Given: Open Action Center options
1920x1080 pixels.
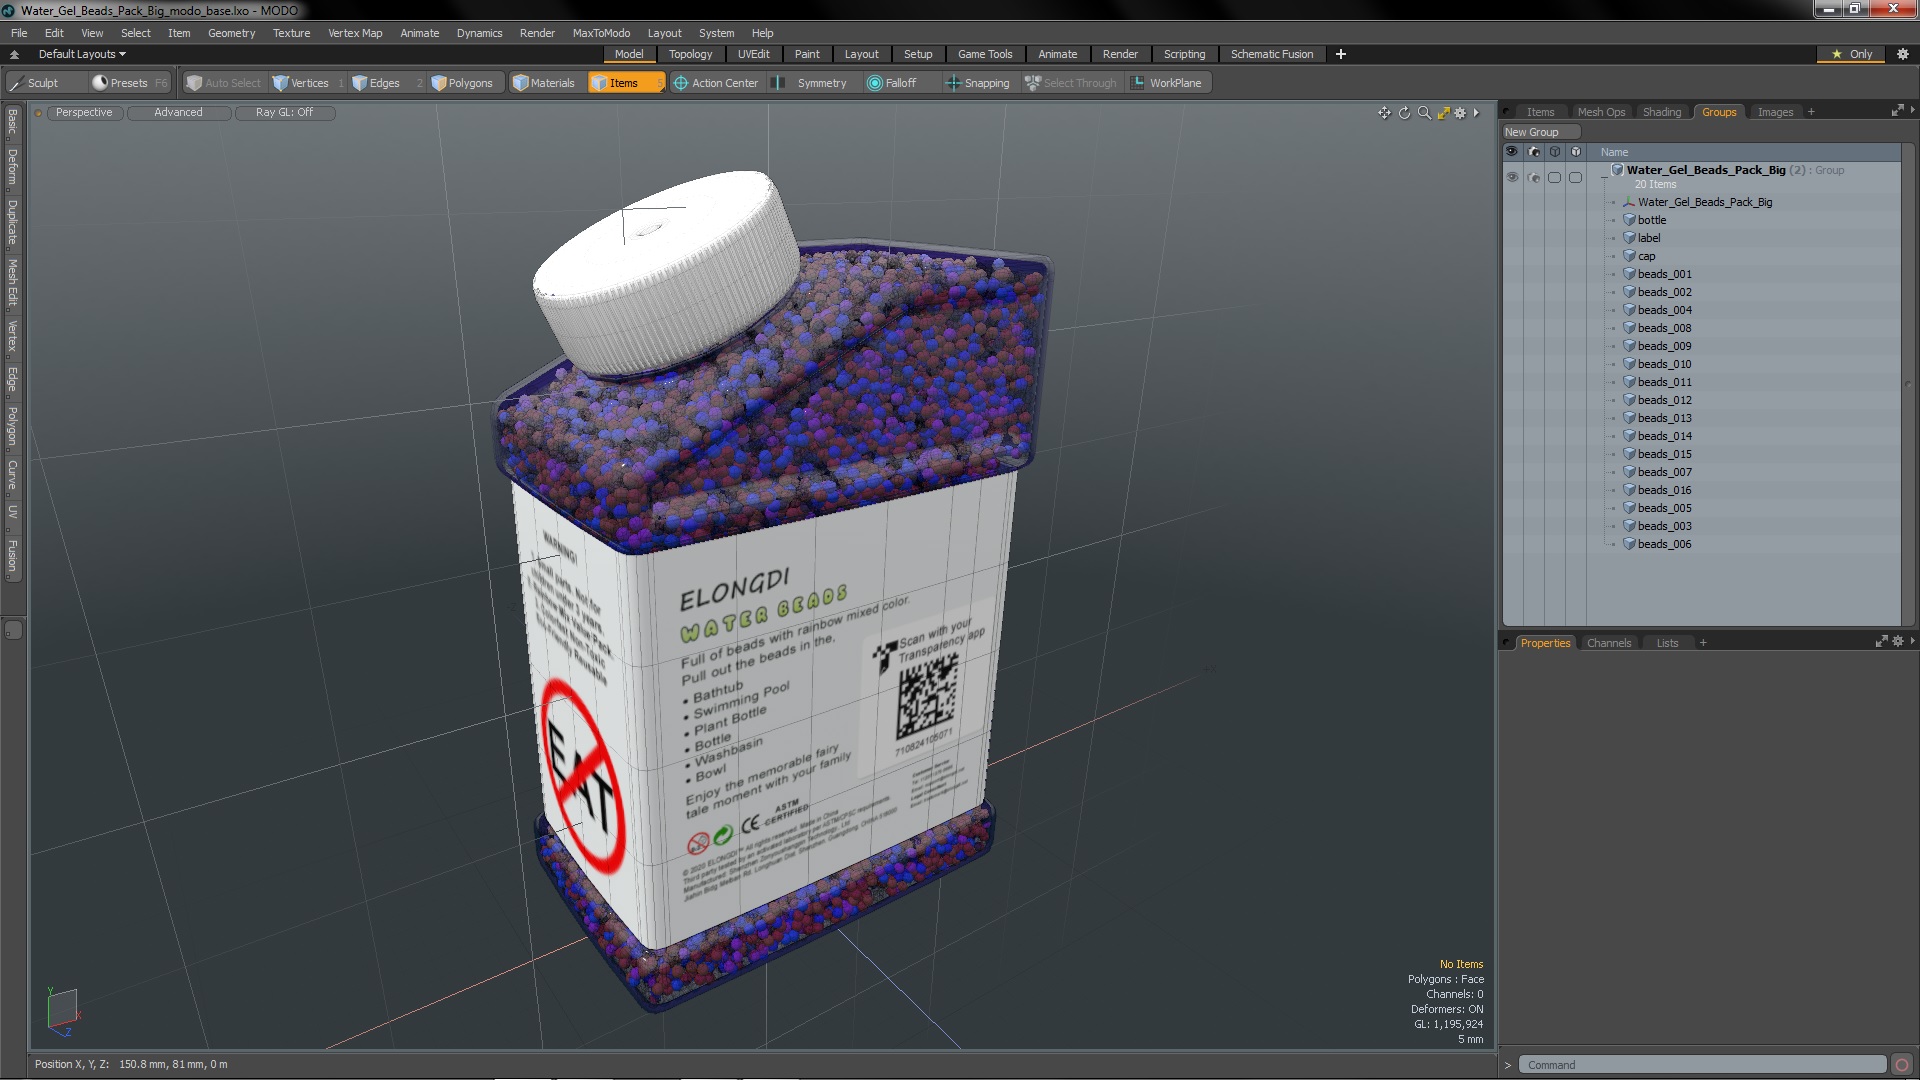Looking at the screenshot, I should (x=716, y=83).
